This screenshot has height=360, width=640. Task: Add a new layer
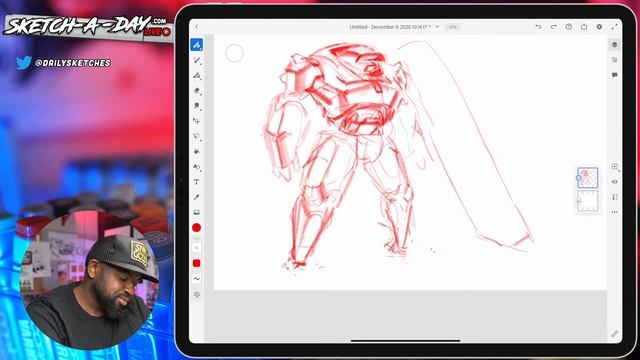coord(615,167)
